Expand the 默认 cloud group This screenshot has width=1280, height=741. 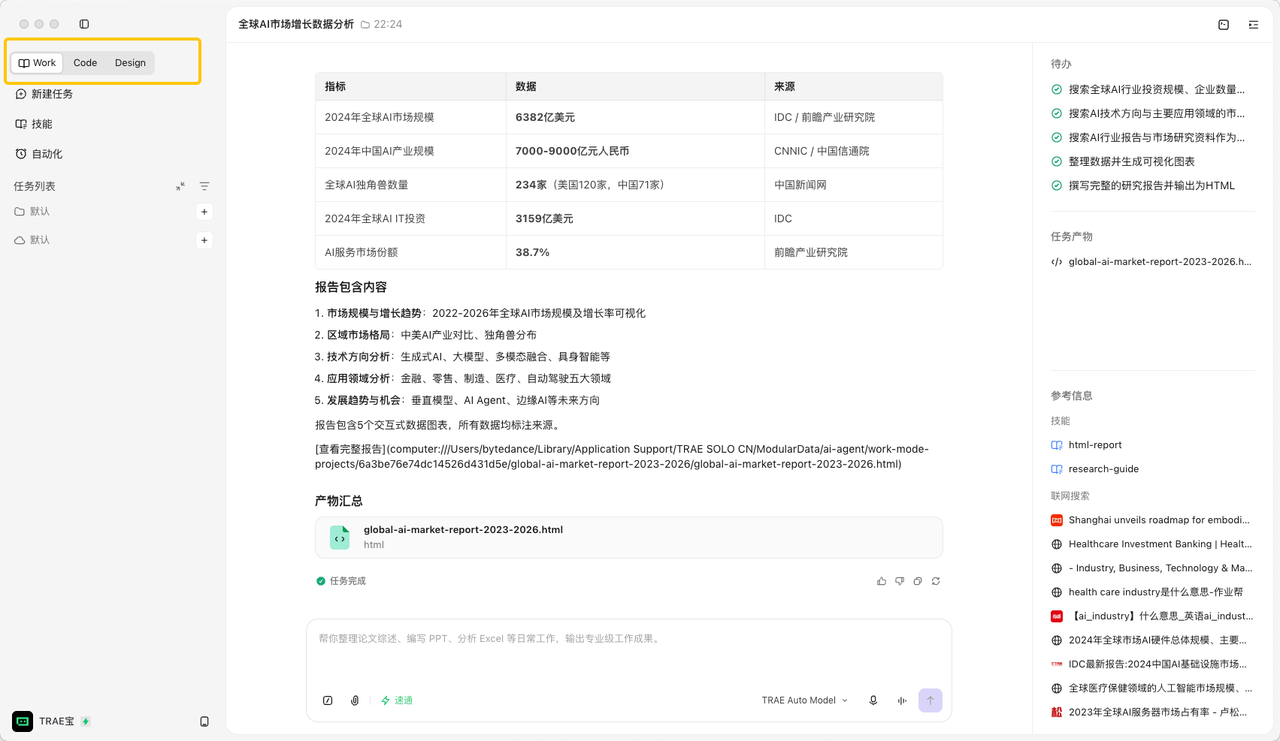32,240
